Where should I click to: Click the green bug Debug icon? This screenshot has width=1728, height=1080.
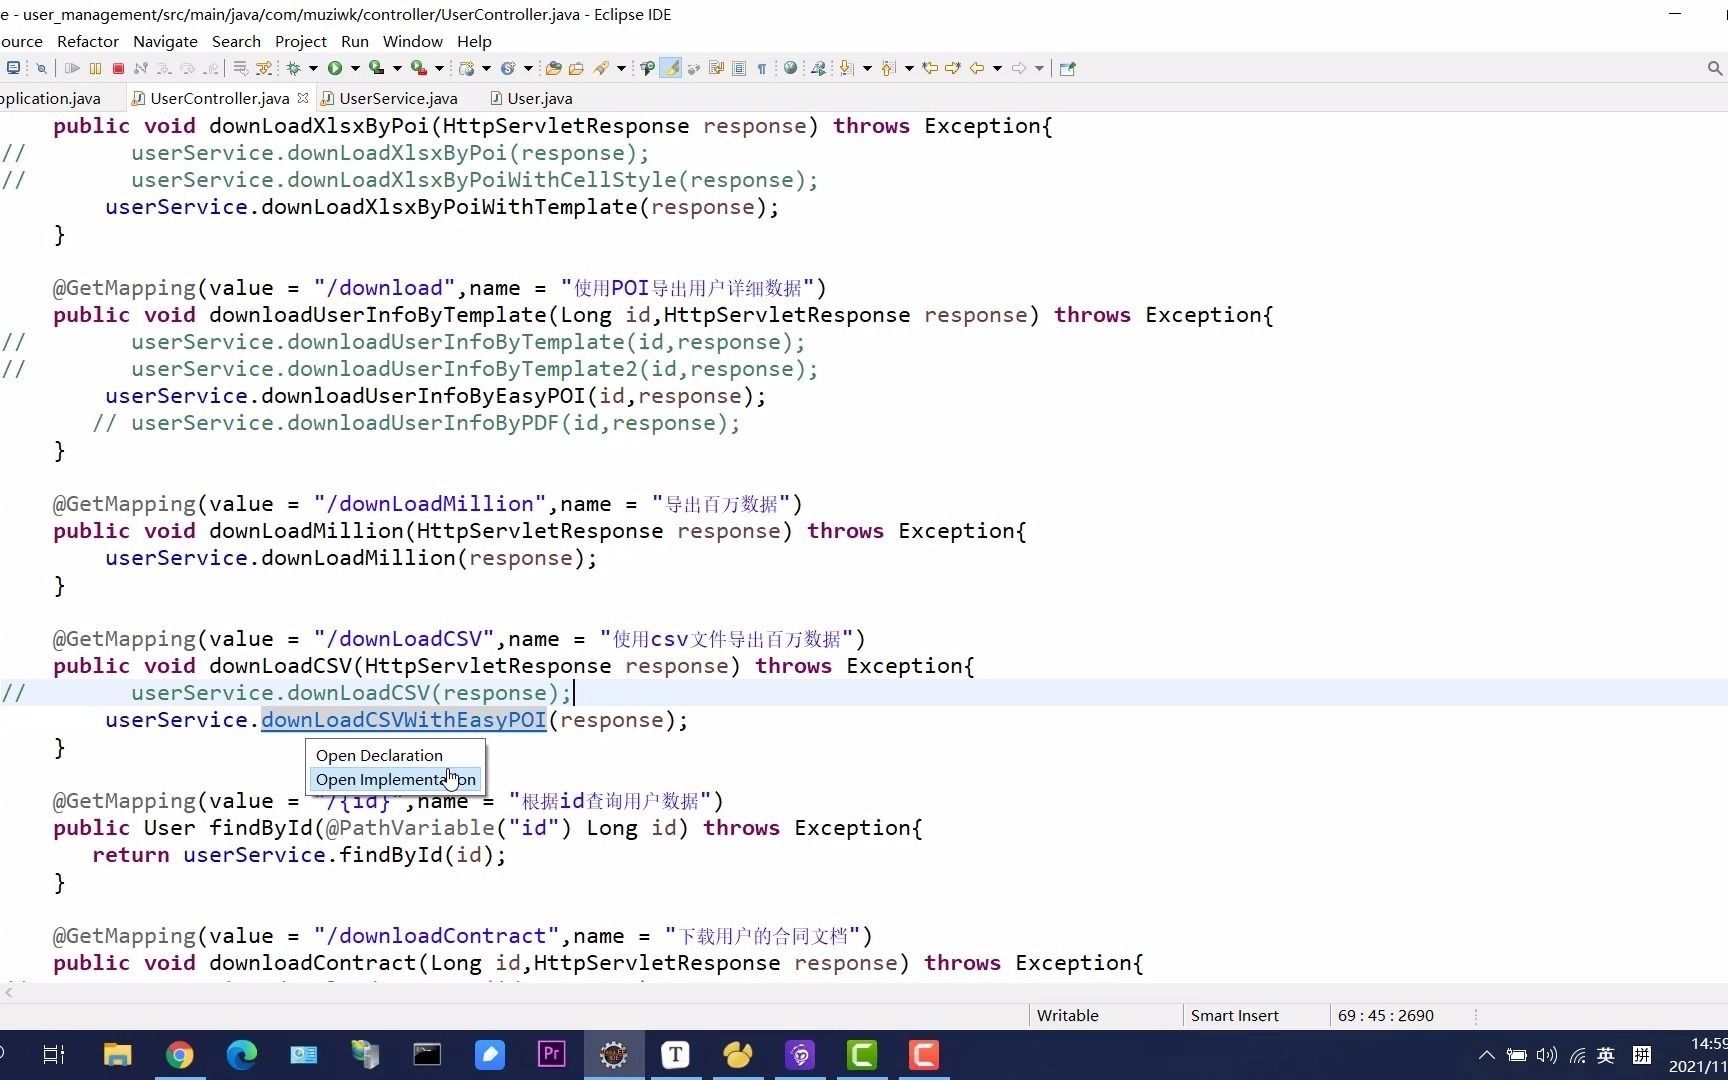coord(293,68)
